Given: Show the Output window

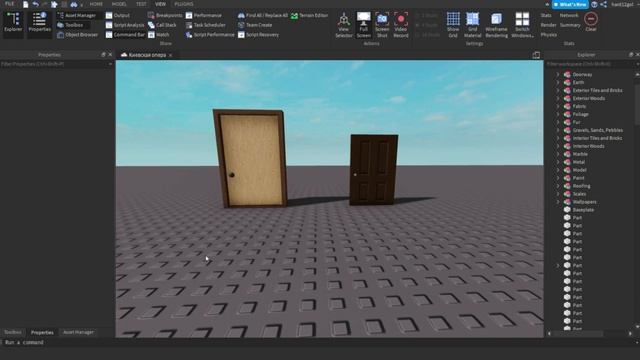Looking at the screenshot, I should (118, 16).
